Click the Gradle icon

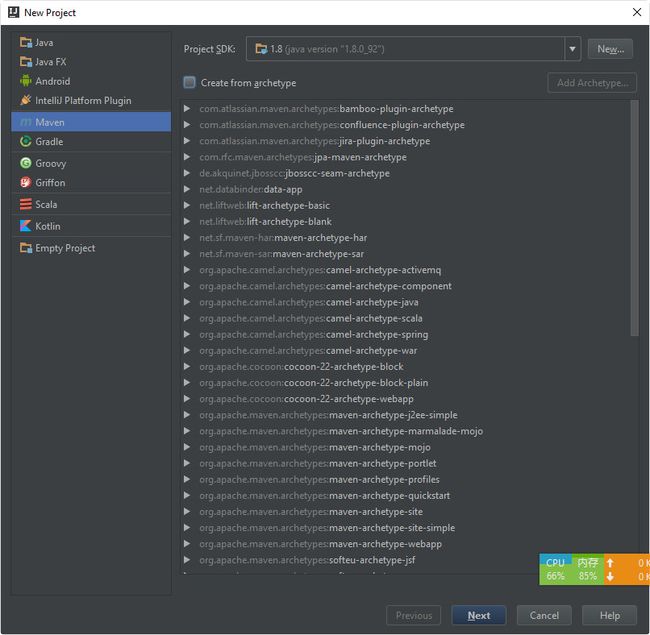(x=26, y=141)
